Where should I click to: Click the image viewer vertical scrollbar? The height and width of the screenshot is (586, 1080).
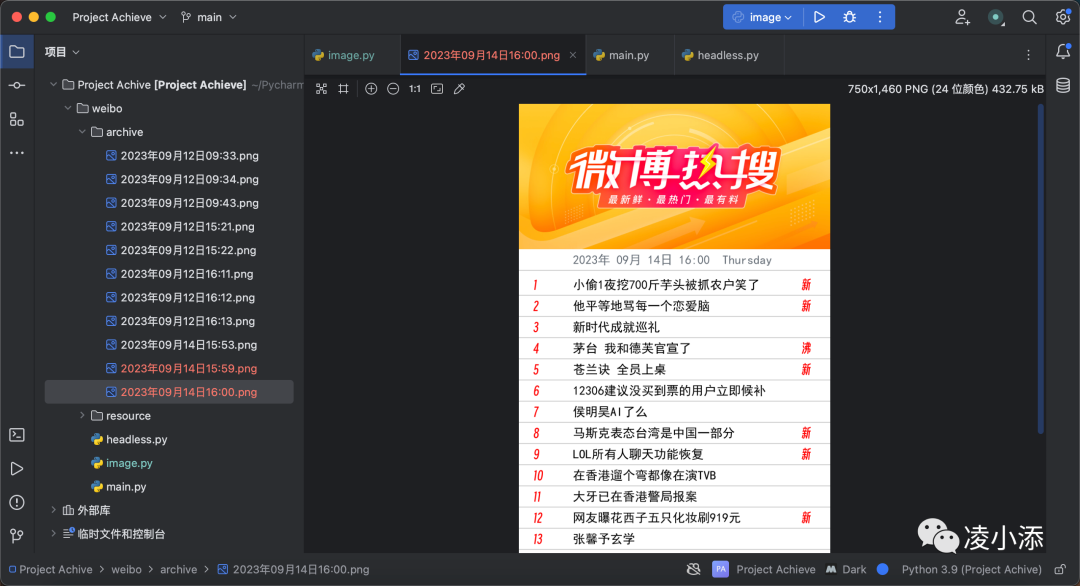point(1041,269)
